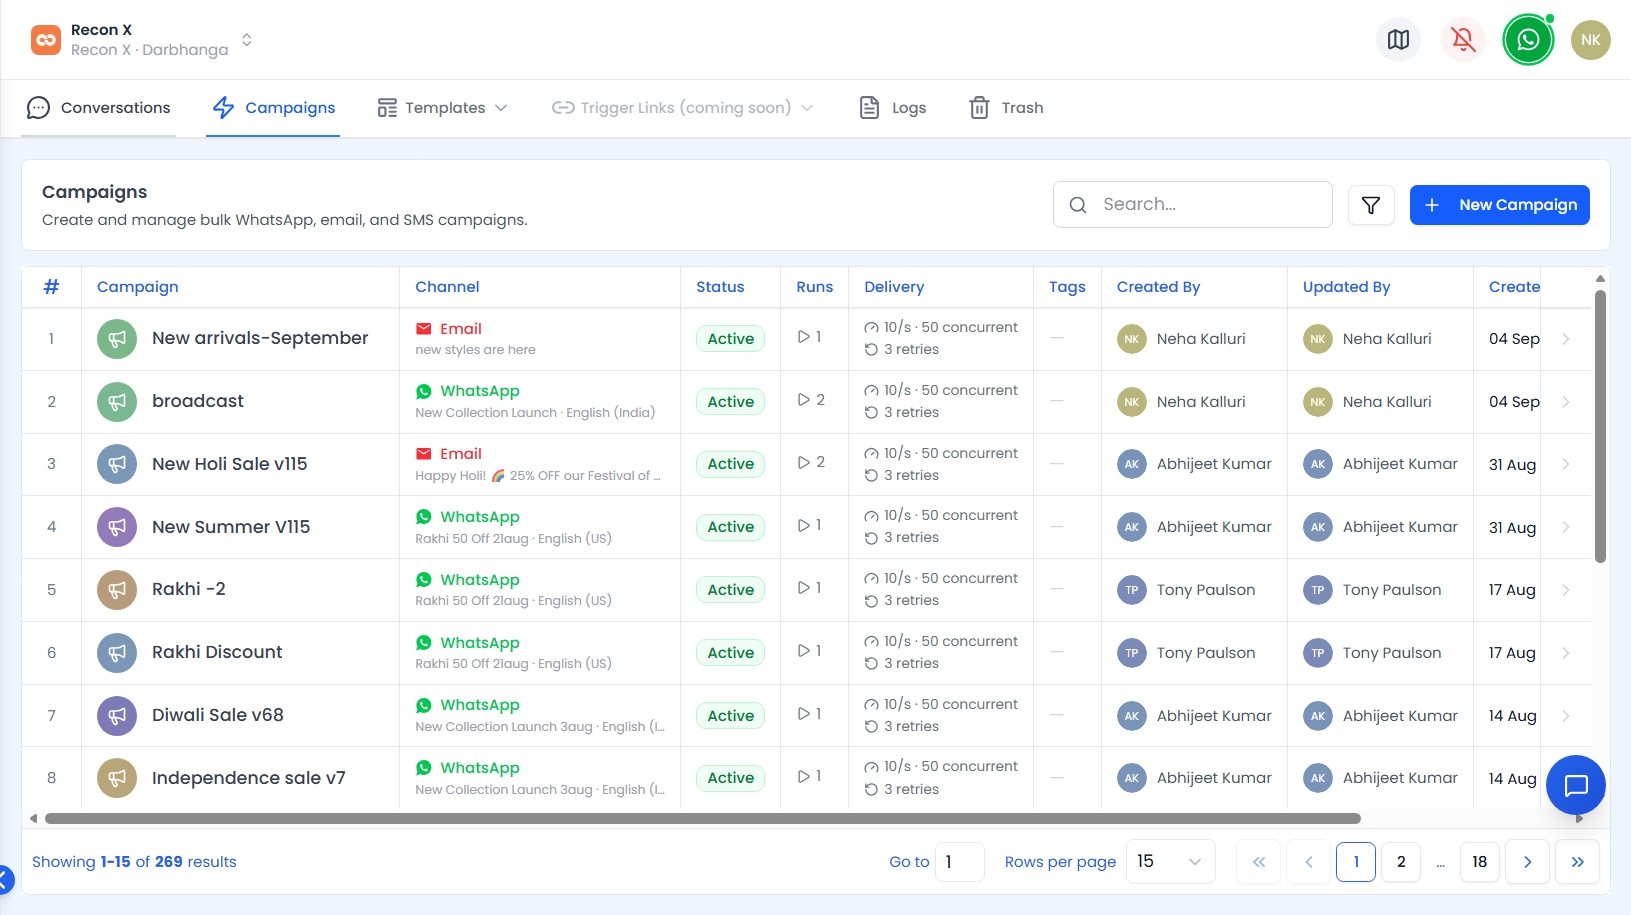1631x915 pixels.
Task: Focus the campaign Search field
Action: pyautogui.click(x=1192, y=204)
